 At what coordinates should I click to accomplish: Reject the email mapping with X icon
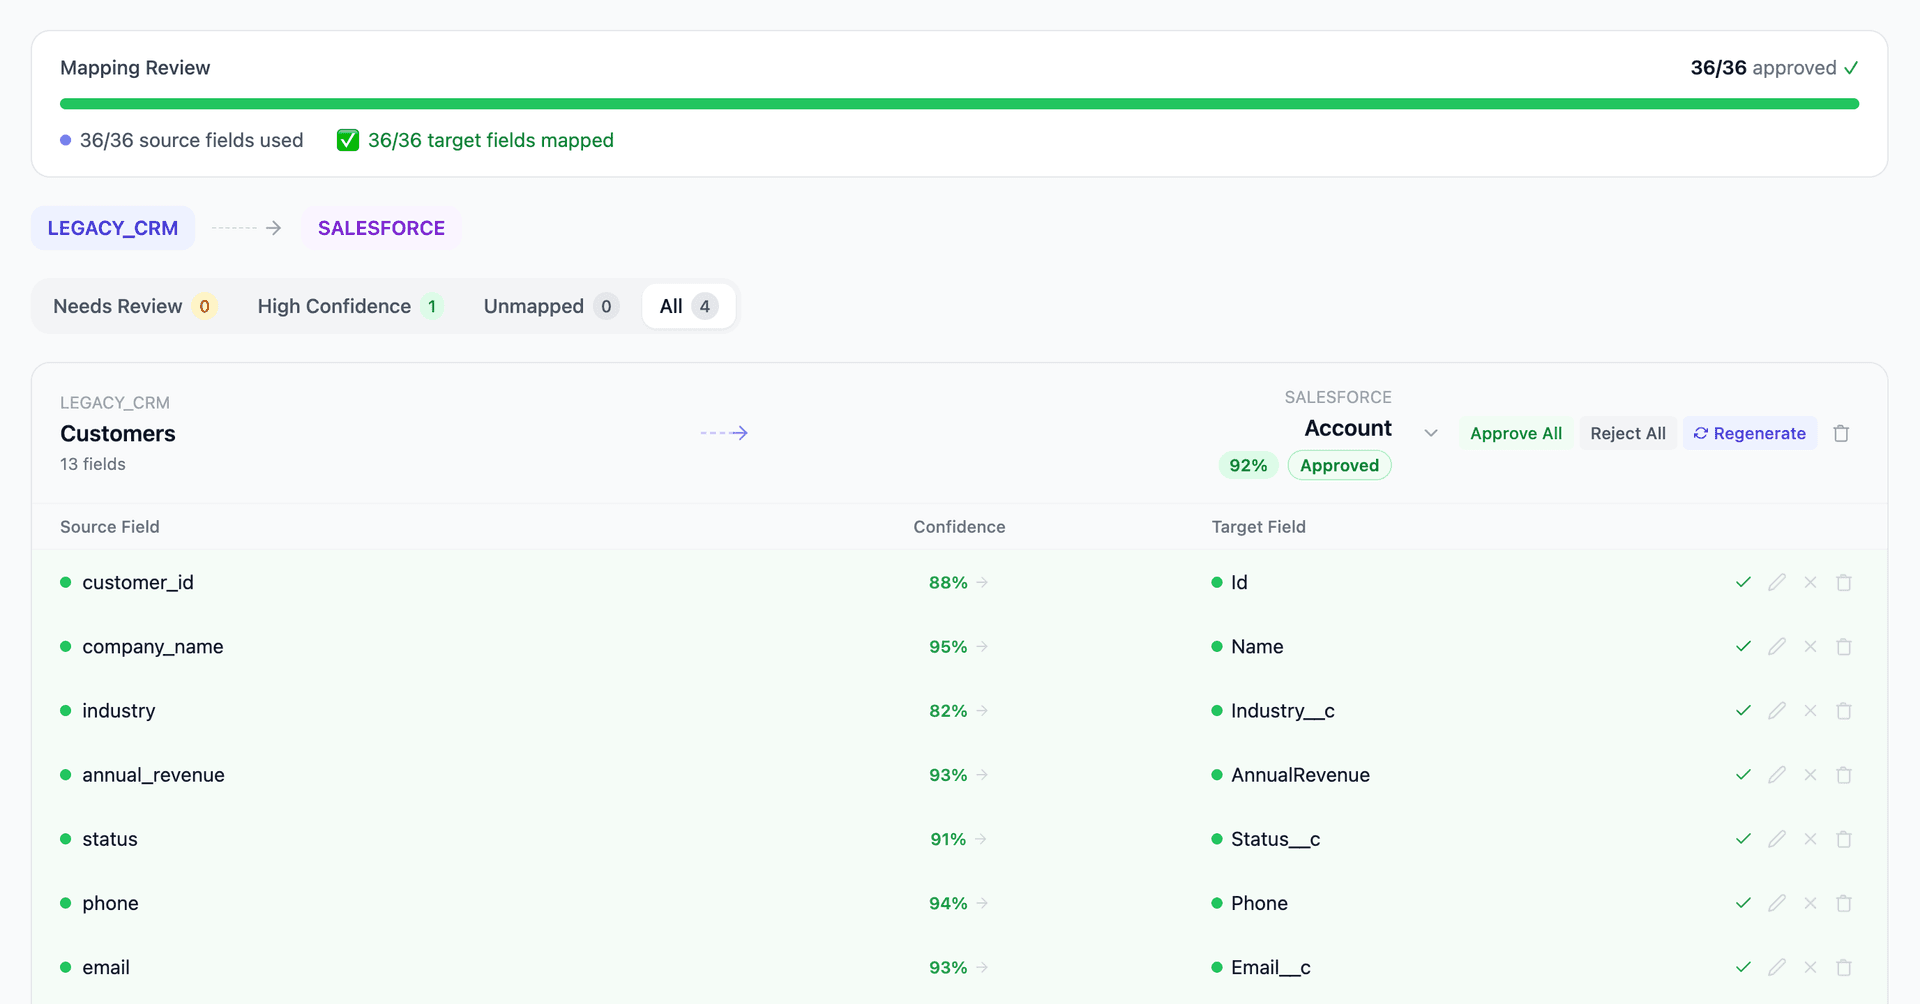click(x=1810, y=967)
